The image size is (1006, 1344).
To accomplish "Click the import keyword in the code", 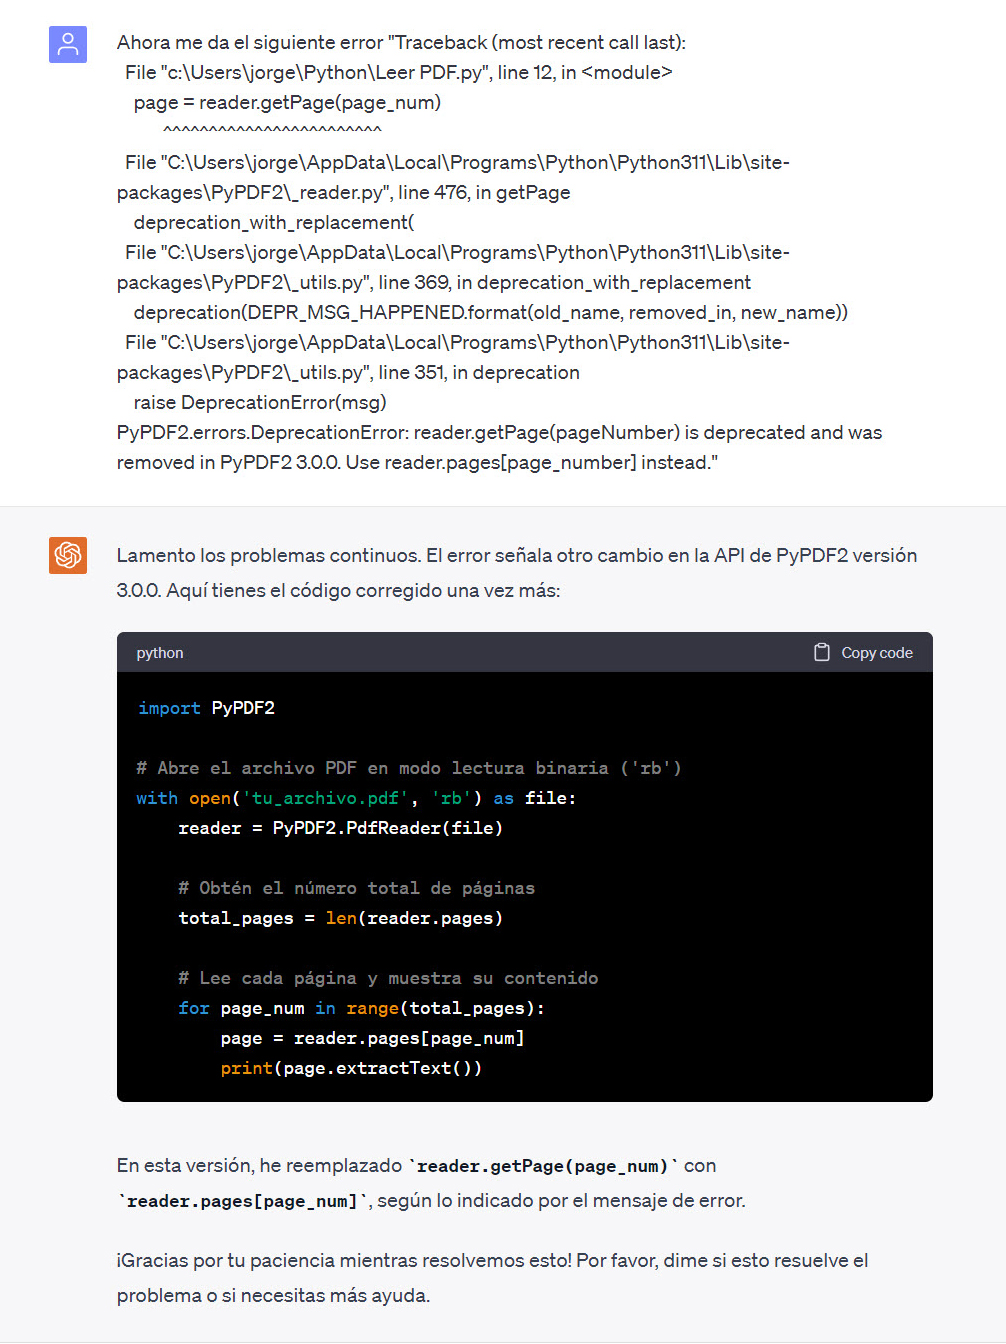I will (x=169, y=708).
